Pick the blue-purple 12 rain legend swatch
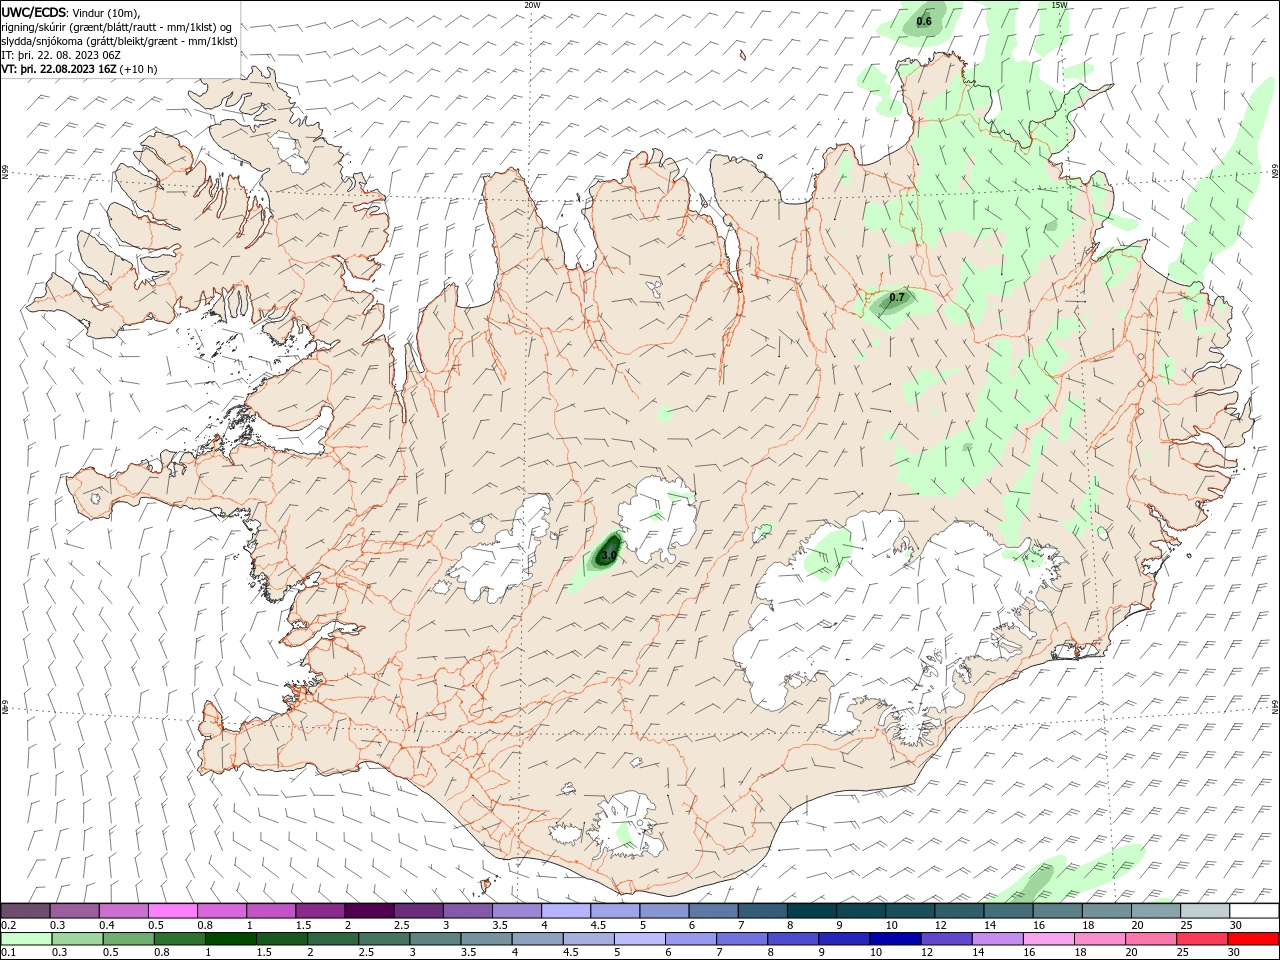Image resolution: width=1280 pixels, height=960 pixels. click(946, 939)
